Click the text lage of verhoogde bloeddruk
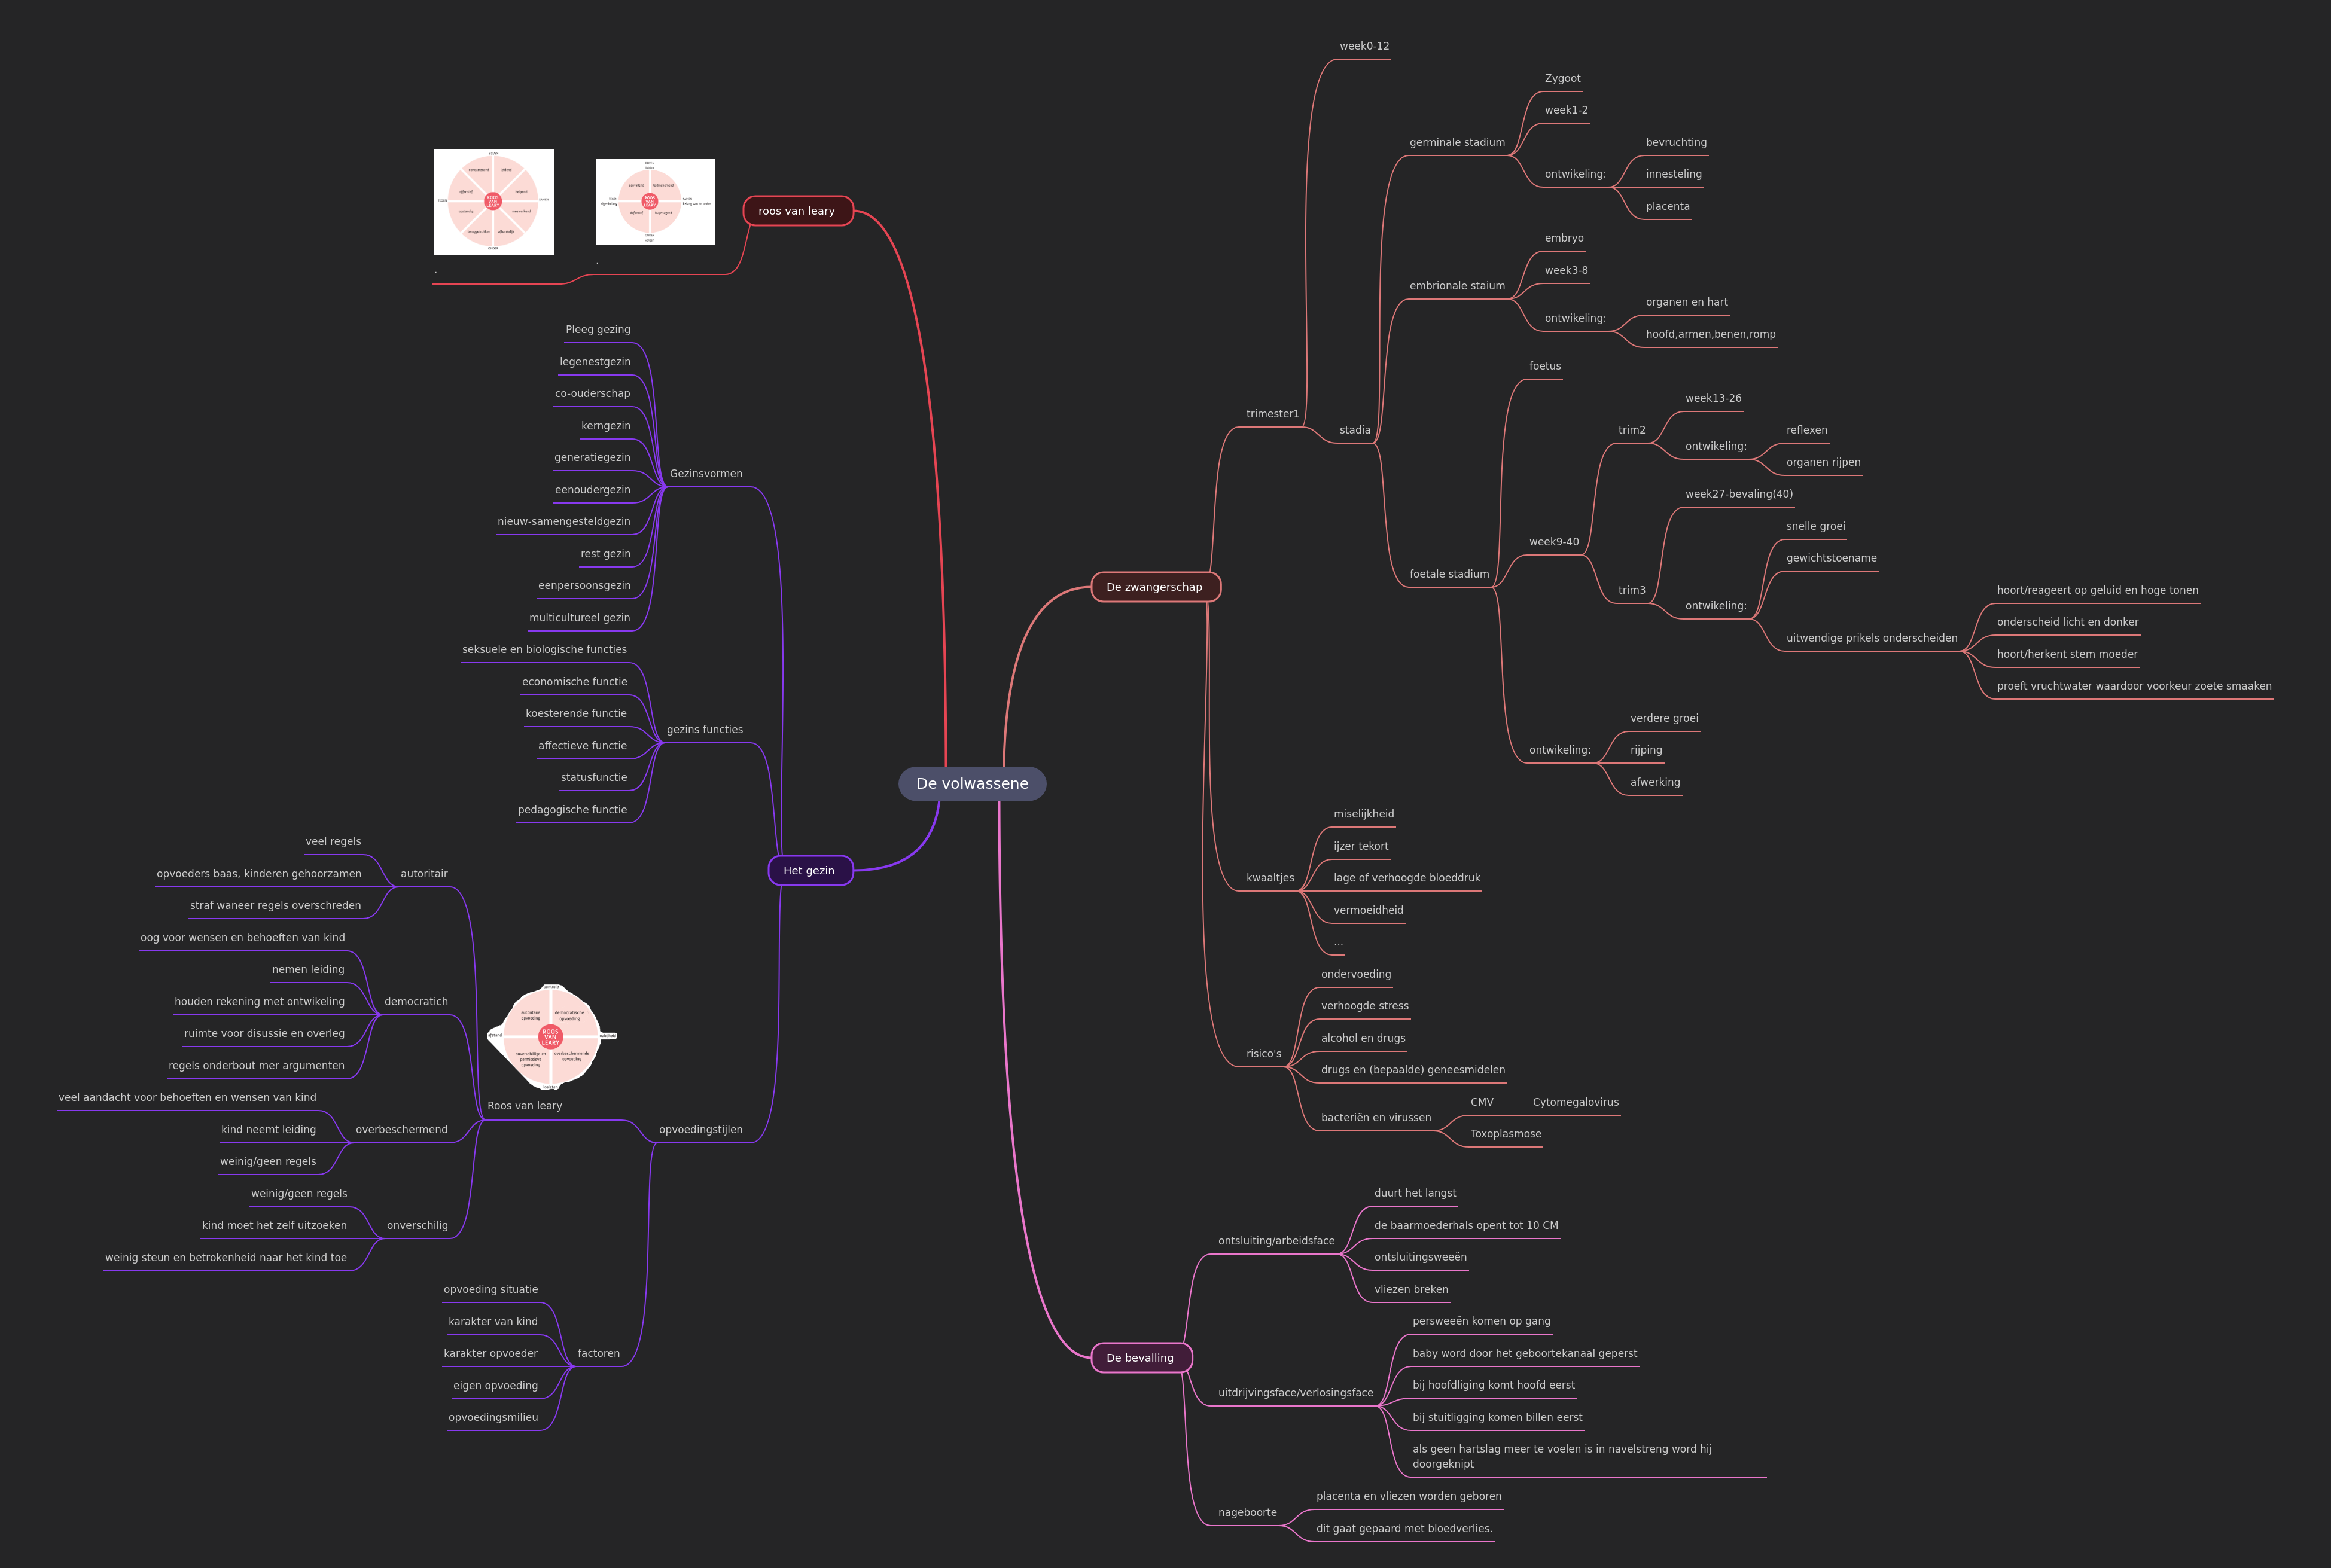The image size is (2331, 1568). tap(1406, 878)
